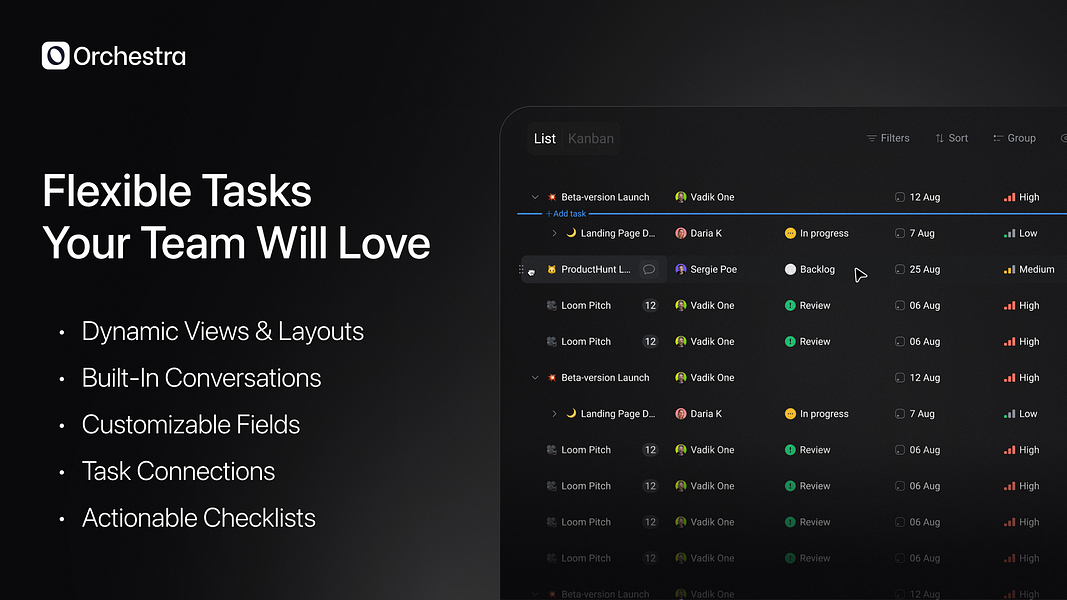Click Sergie Poe's avatar
Viewport: 1067px width, 600px height.
(680, 269)
